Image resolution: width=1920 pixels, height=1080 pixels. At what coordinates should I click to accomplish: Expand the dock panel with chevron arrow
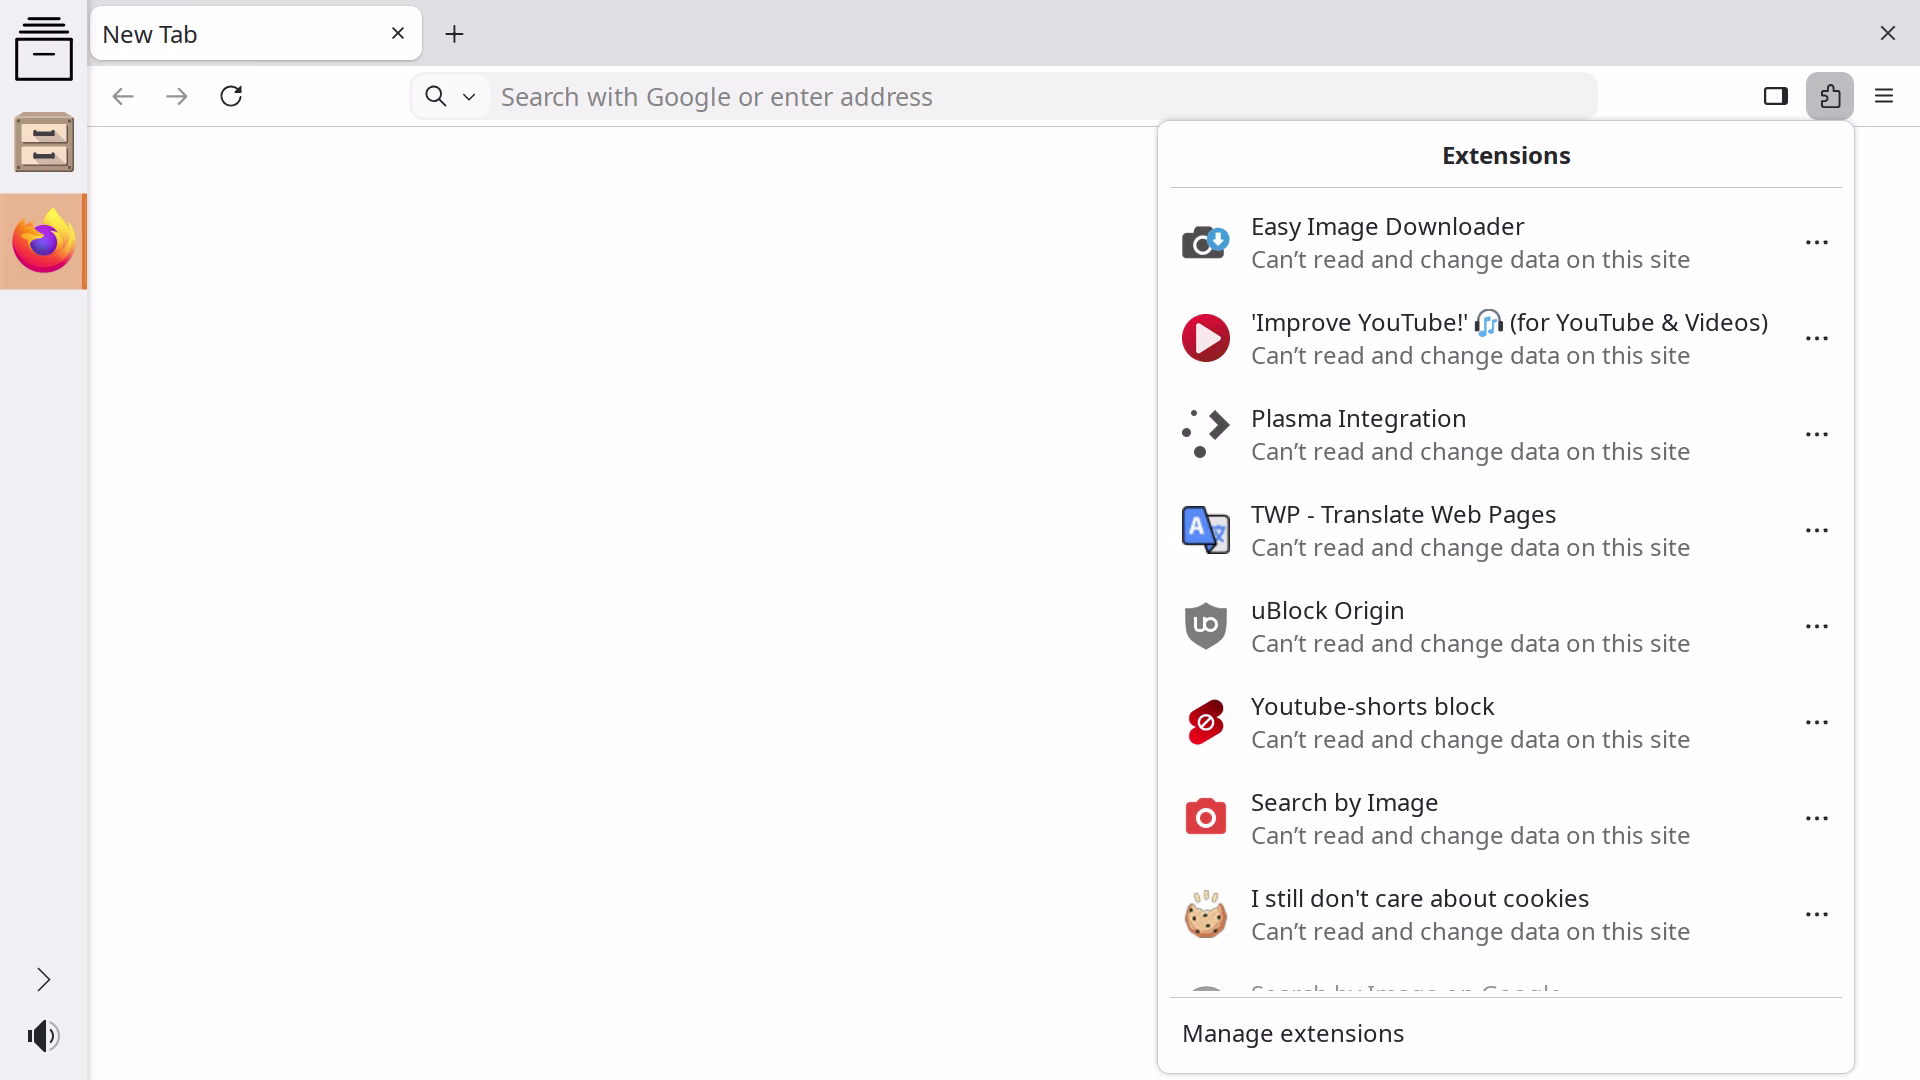[44, 979]
